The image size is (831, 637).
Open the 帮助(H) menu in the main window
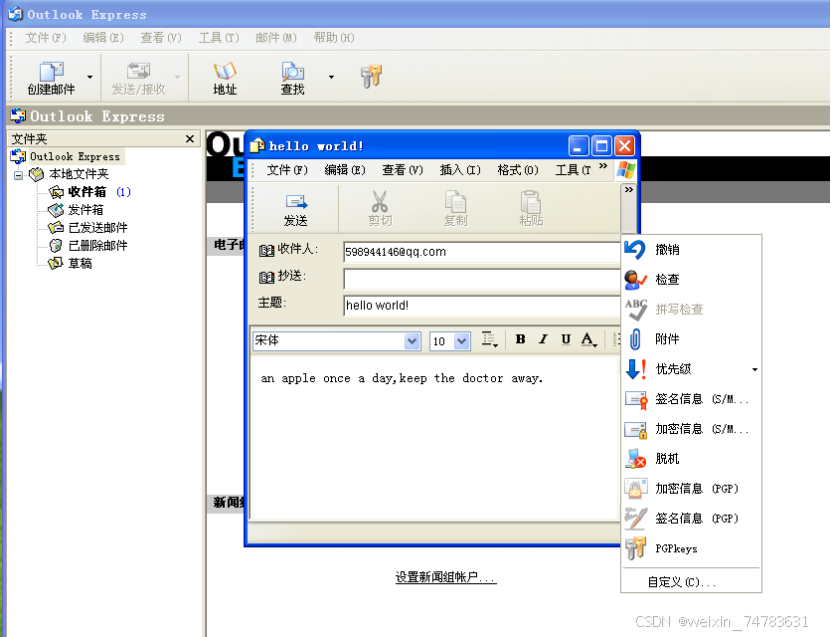[x=333, y=38]
